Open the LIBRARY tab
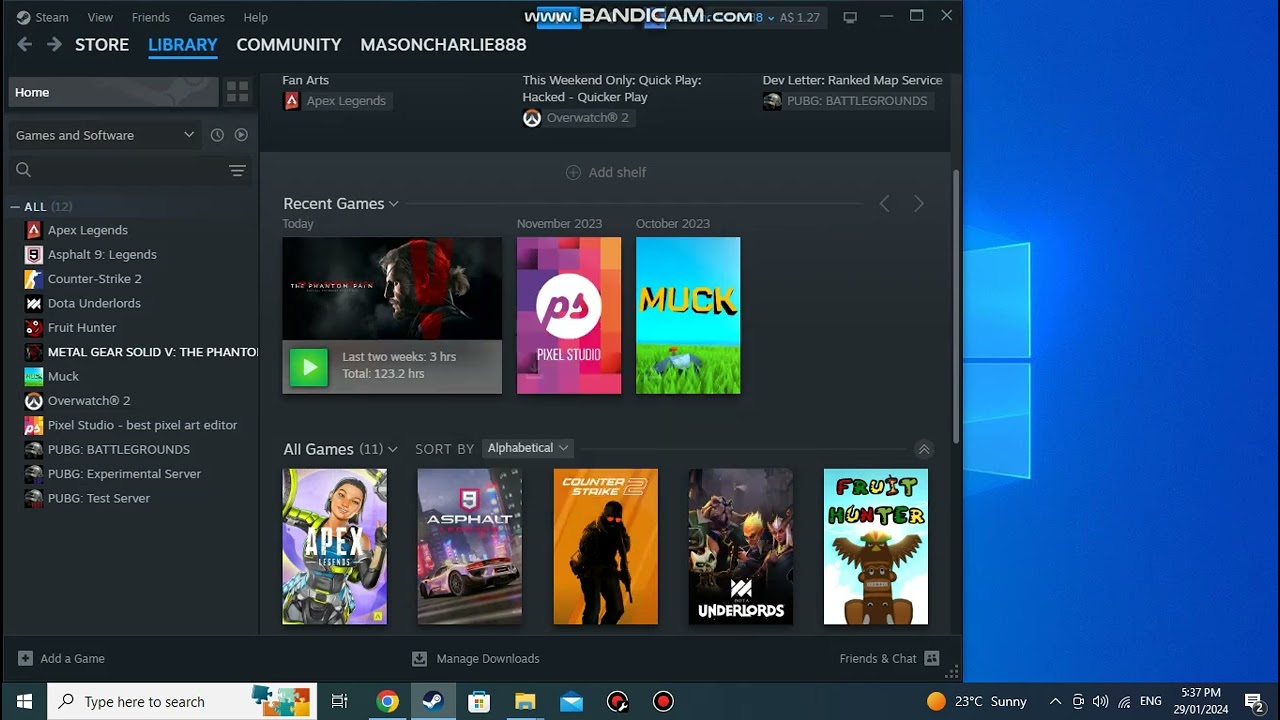Image resolution: width=1280 pixels, height=720 pixels. [182, 45]
